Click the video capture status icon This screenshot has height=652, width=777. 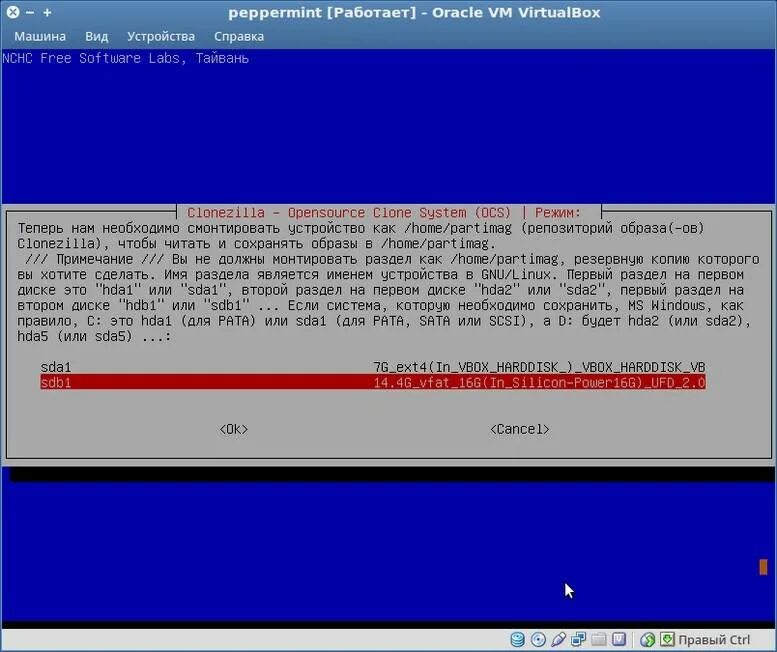(x=619, y=640)
